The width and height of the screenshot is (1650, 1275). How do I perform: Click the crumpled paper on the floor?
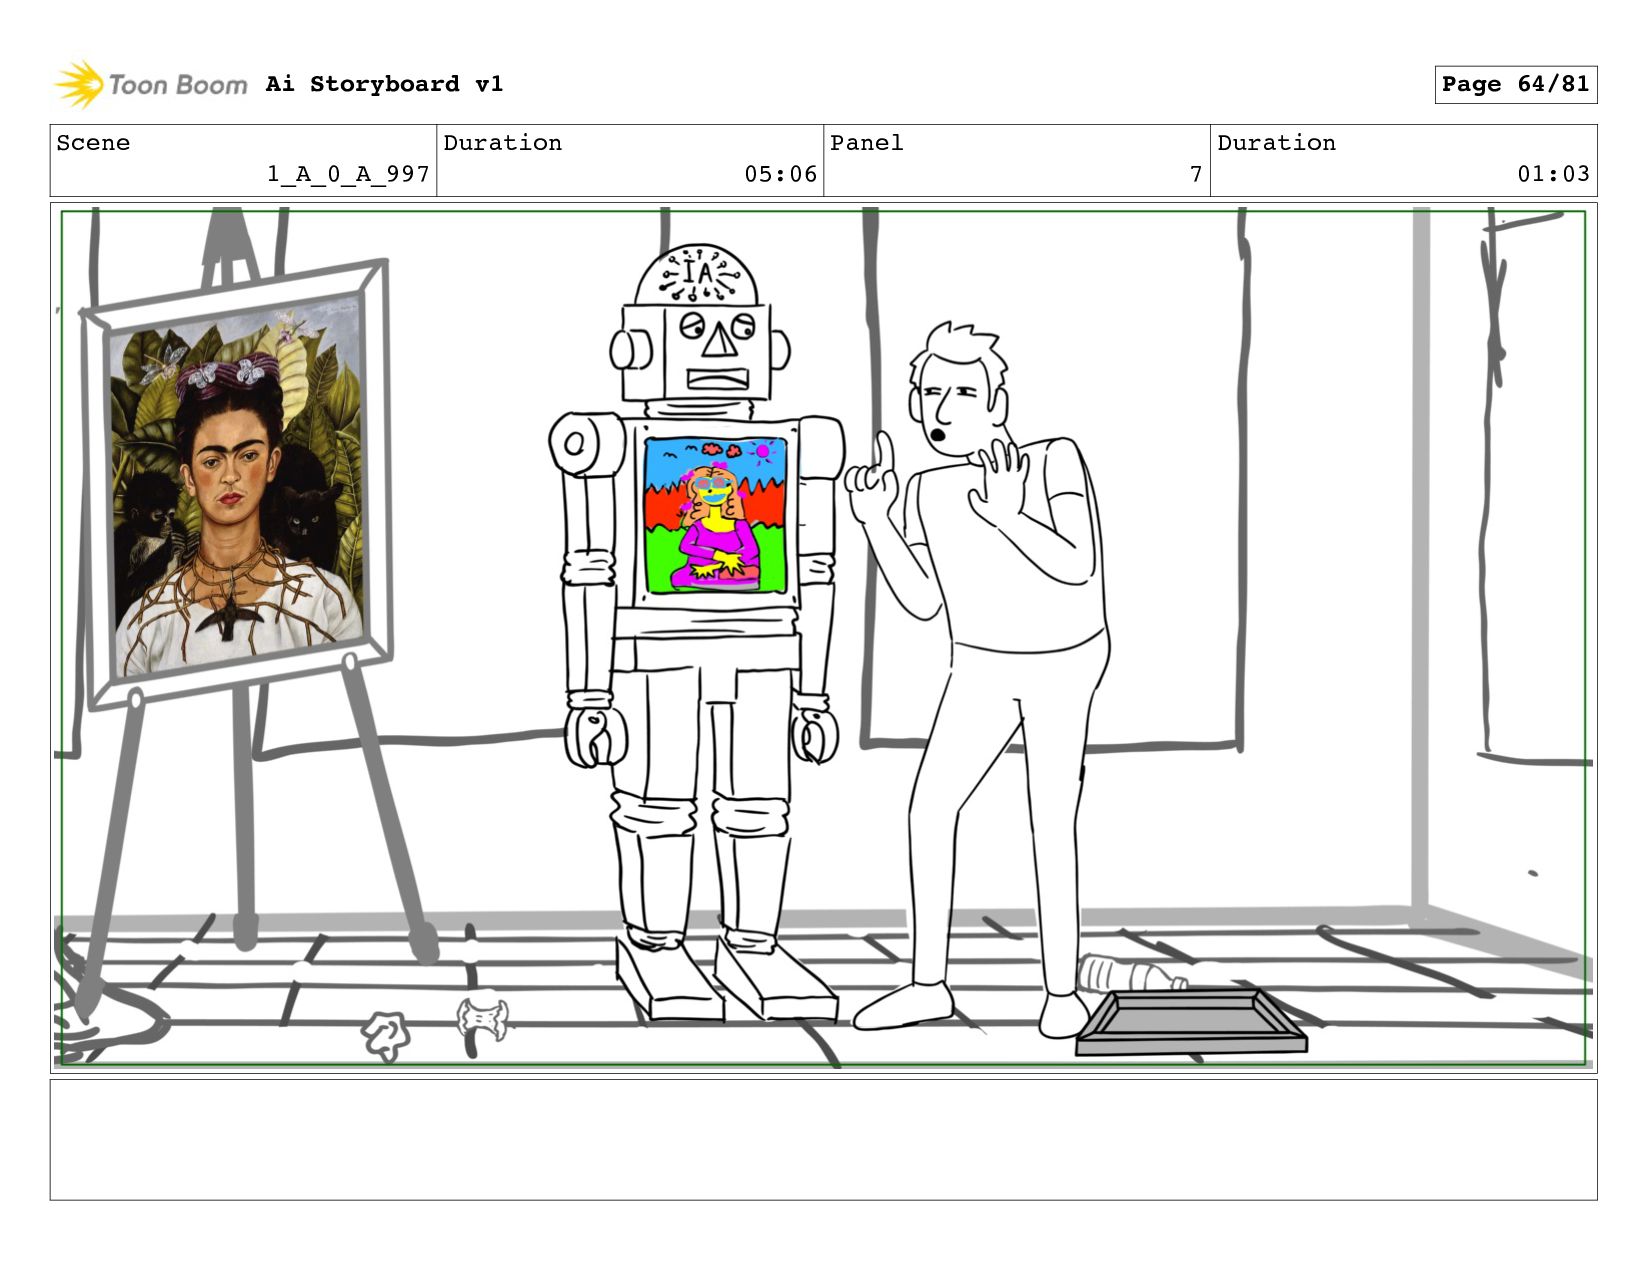click(385, 1035)
